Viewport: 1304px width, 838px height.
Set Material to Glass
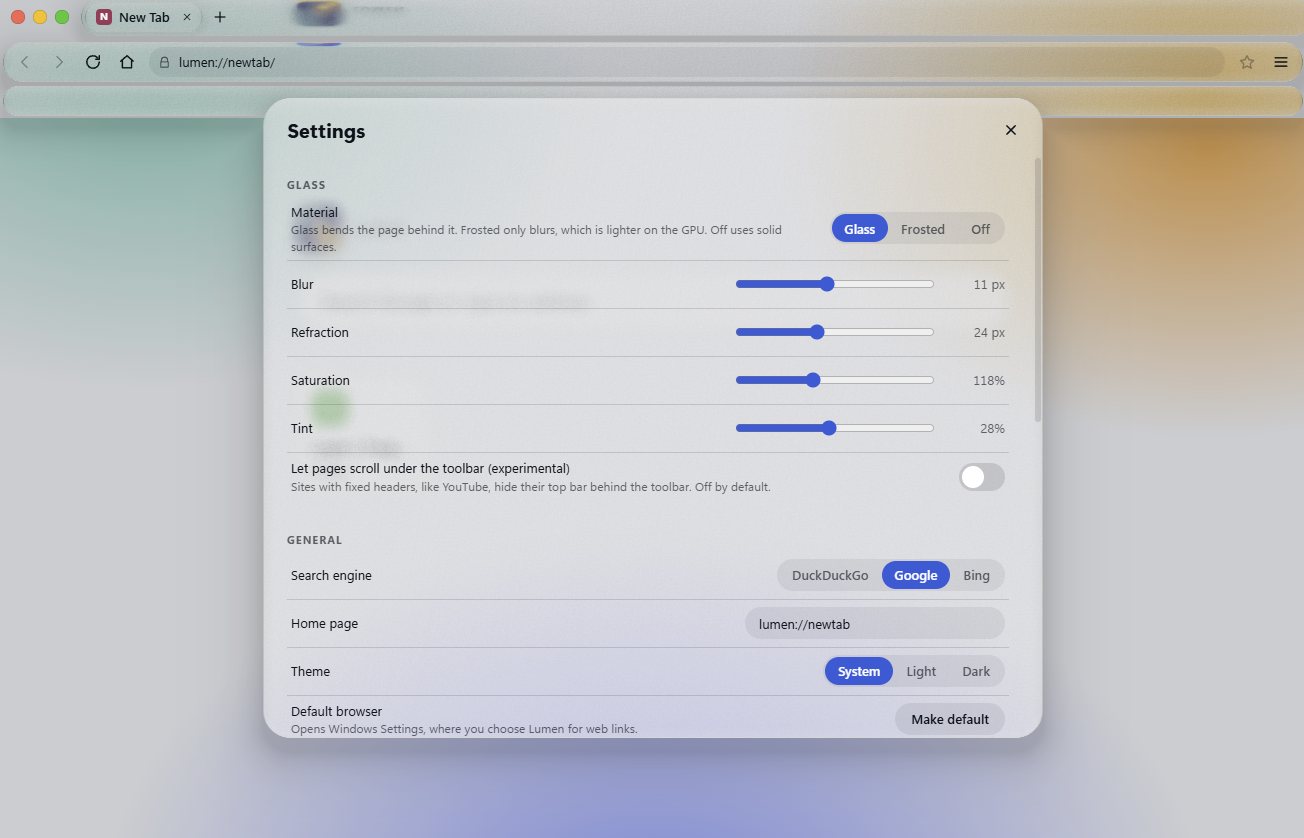click(x=859, y=229)
